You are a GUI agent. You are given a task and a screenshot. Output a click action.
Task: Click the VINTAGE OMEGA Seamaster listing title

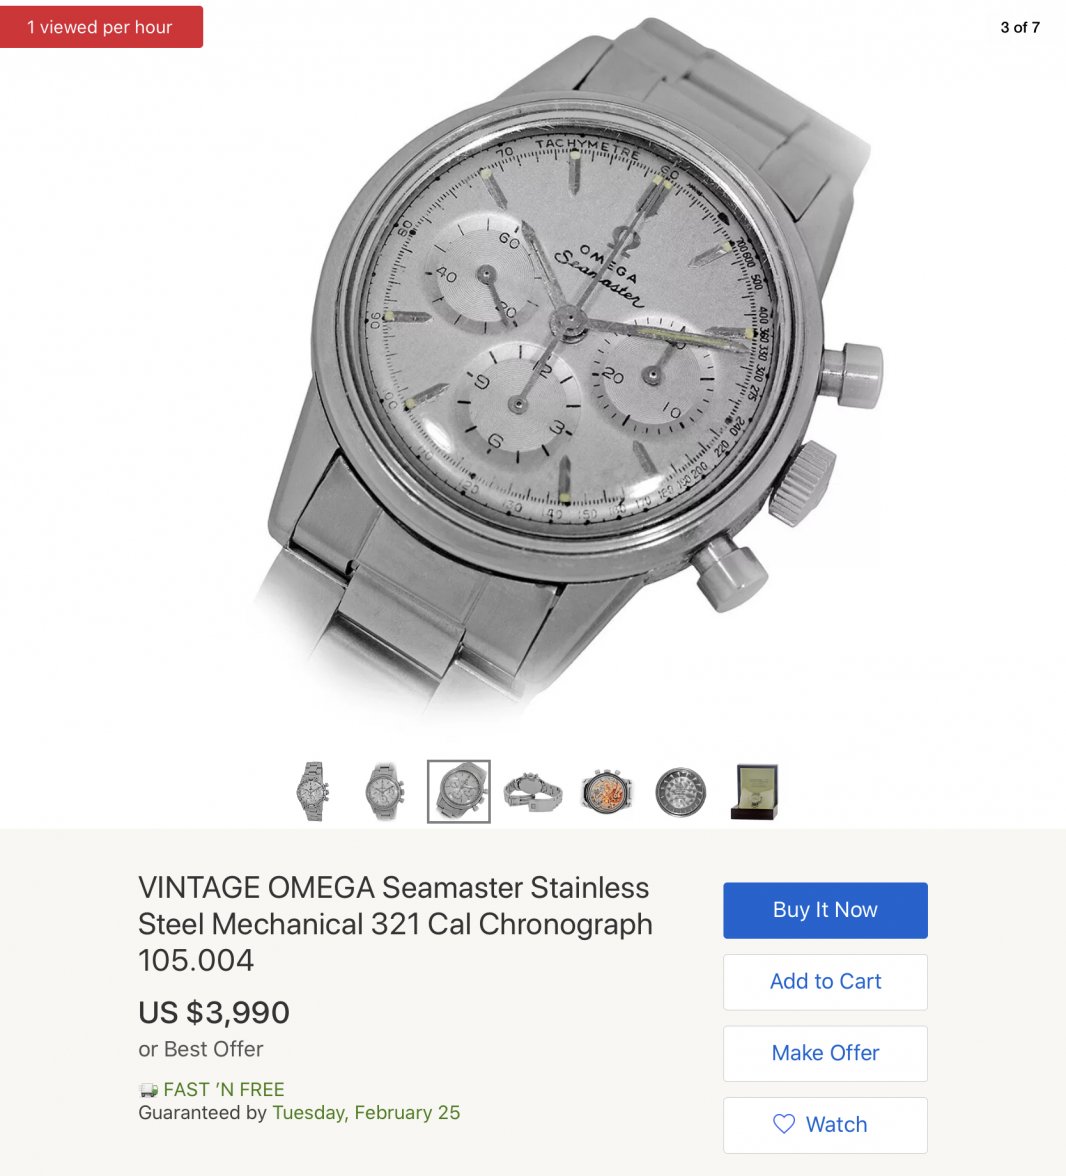point(394,924)
